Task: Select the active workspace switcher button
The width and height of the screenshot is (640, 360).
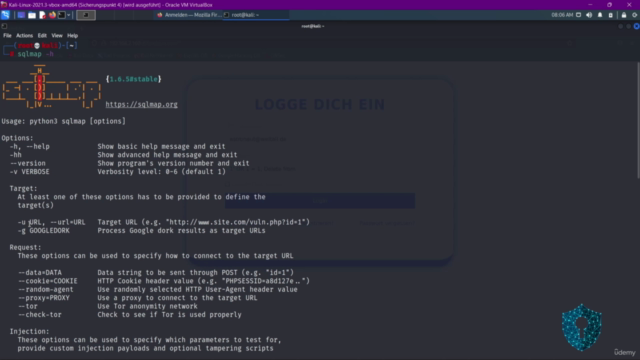Action: click(86, 15)
